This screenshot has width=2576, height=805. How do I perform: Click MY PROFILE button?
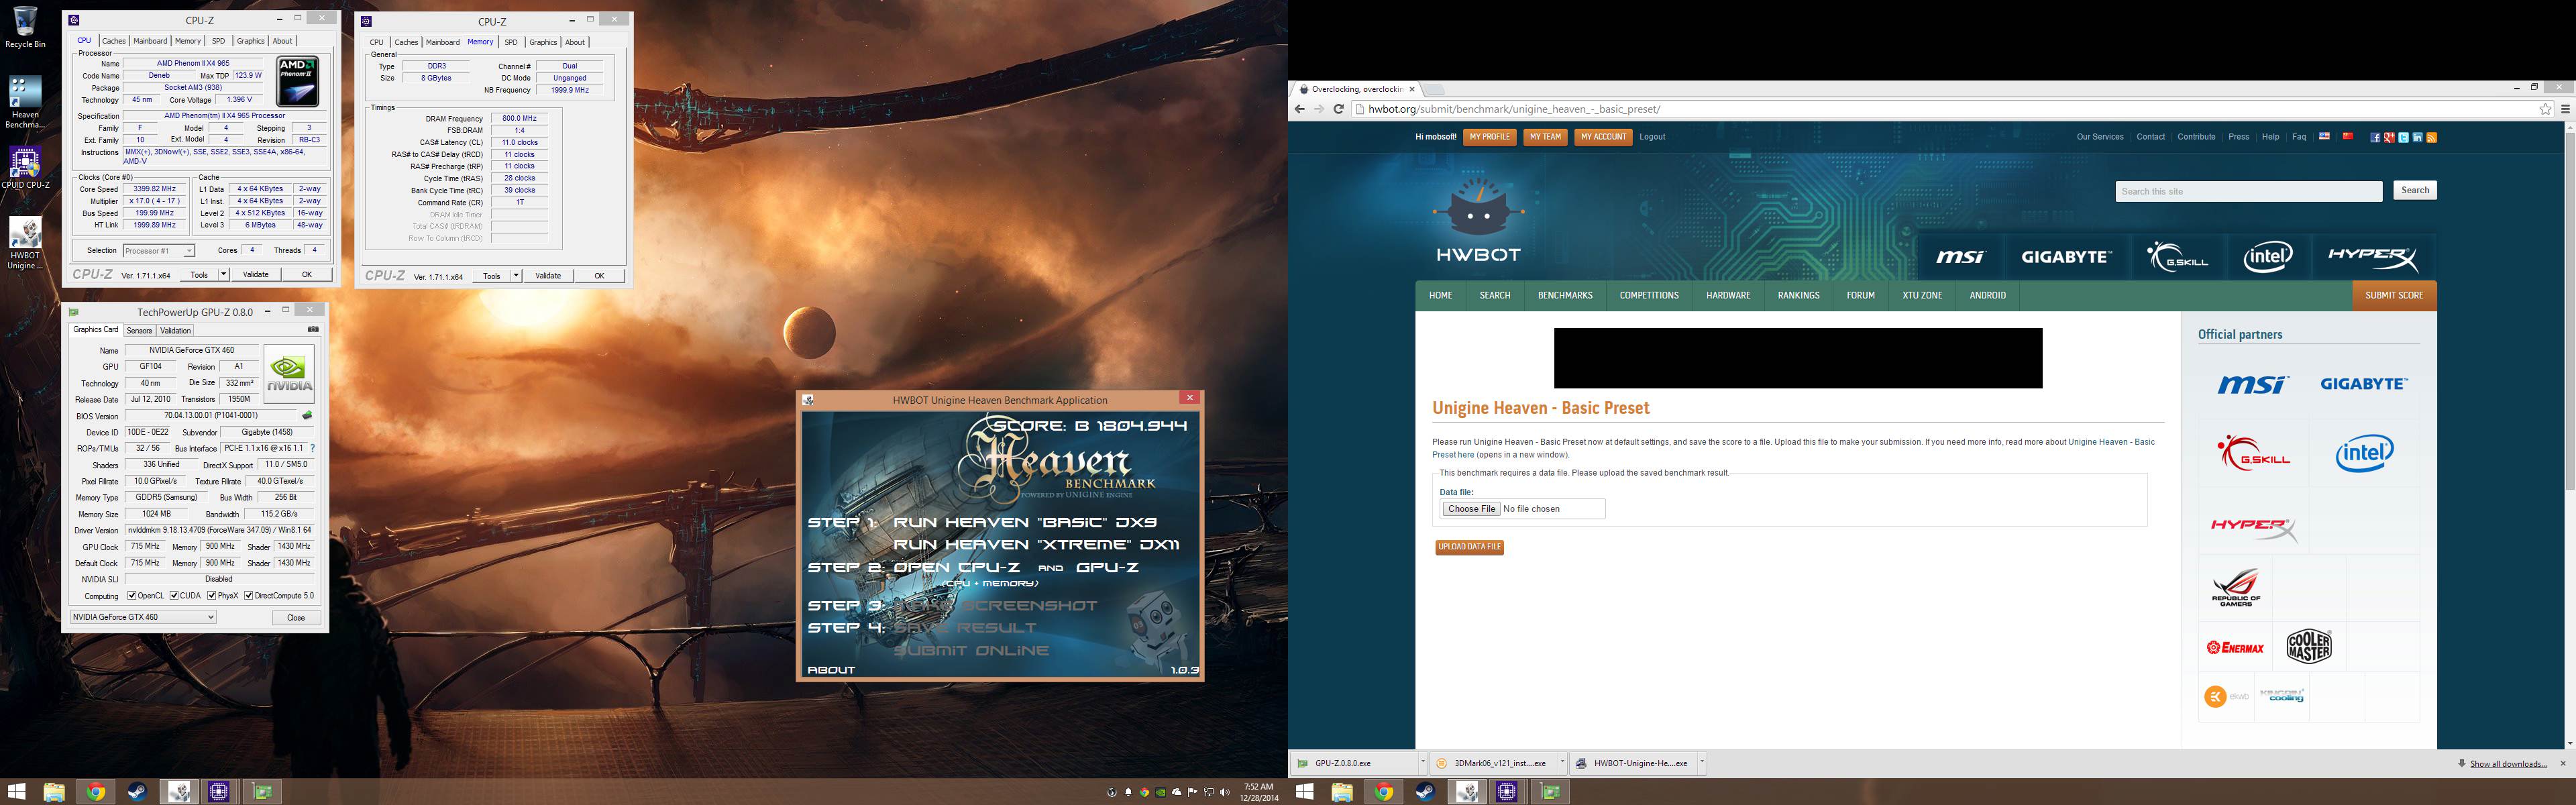point(1489,137)
